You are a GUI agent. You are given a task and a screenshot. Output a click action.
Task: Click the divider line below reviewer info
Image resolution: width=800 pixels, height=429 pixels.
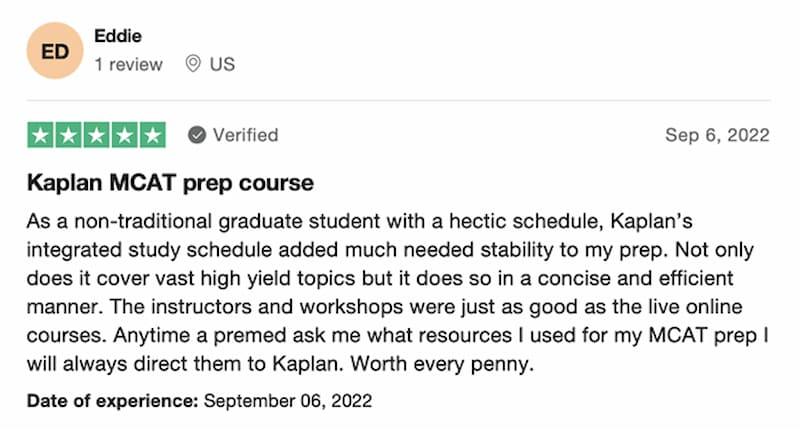tap(398, 100)
